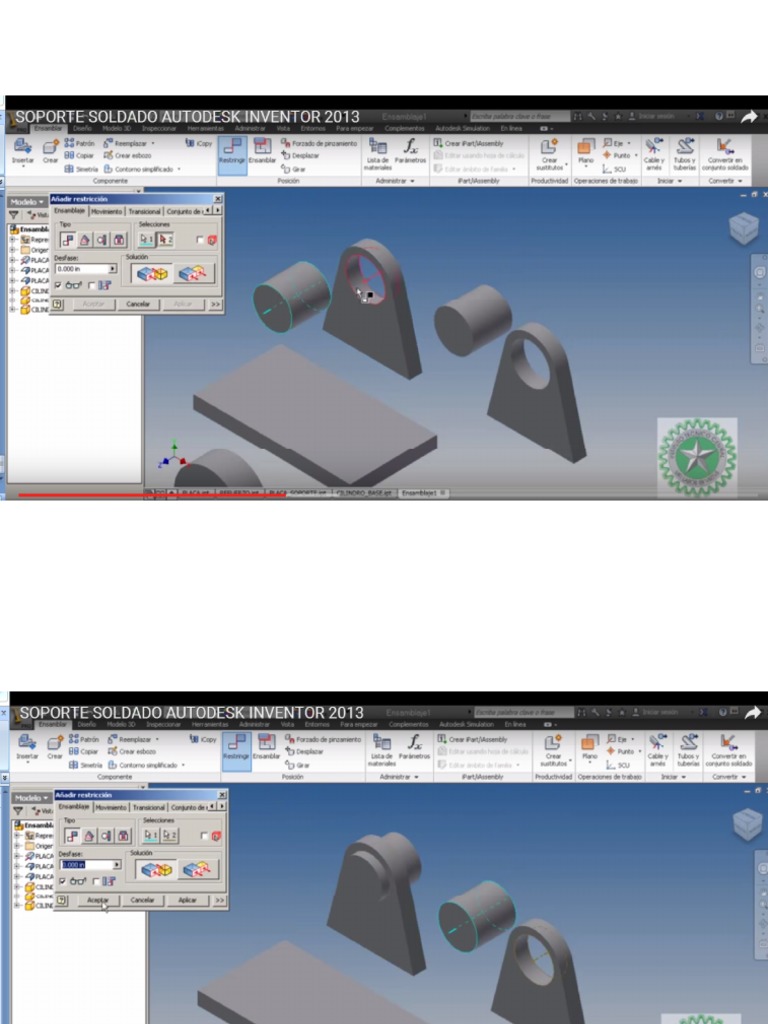This screenshot has width=768, height=1024.
Task: Open Inspeccionar ribbon tab in upper frame
Action: coord(159,129)
